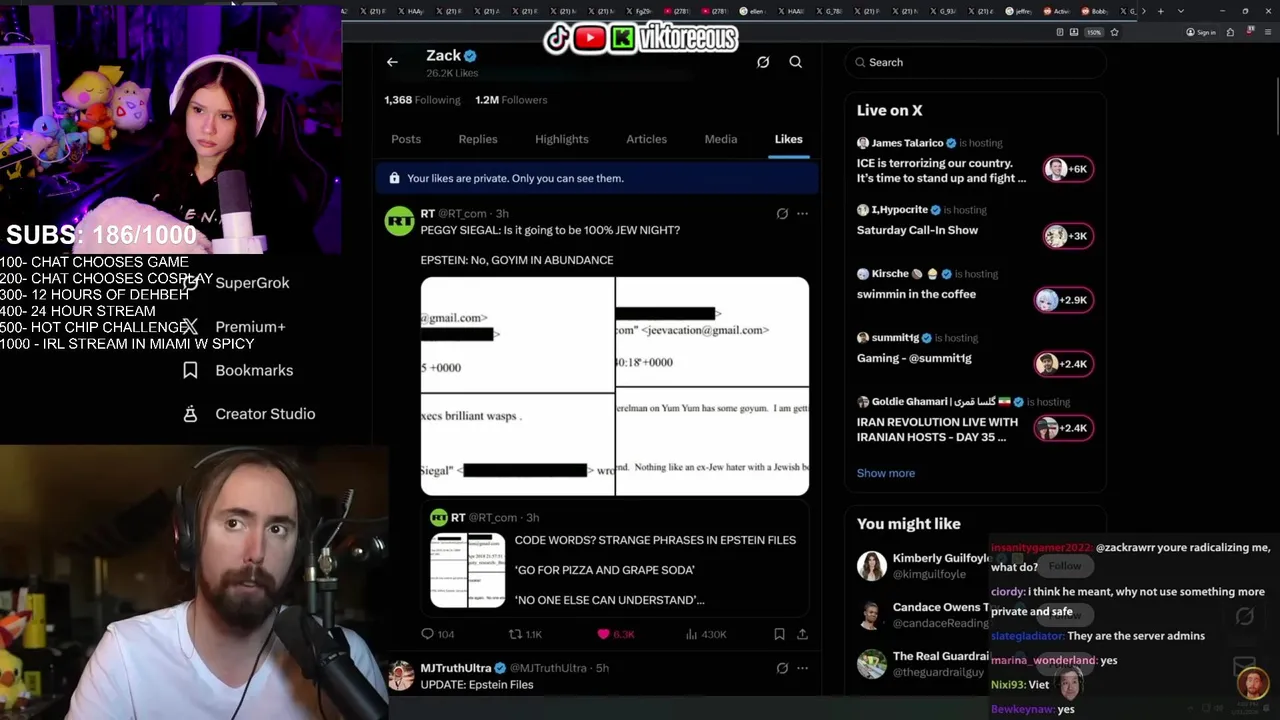1280x720 pixels.
Task: Open MJTruthUltra profile avatar
Action: click(x=401, y=676)
